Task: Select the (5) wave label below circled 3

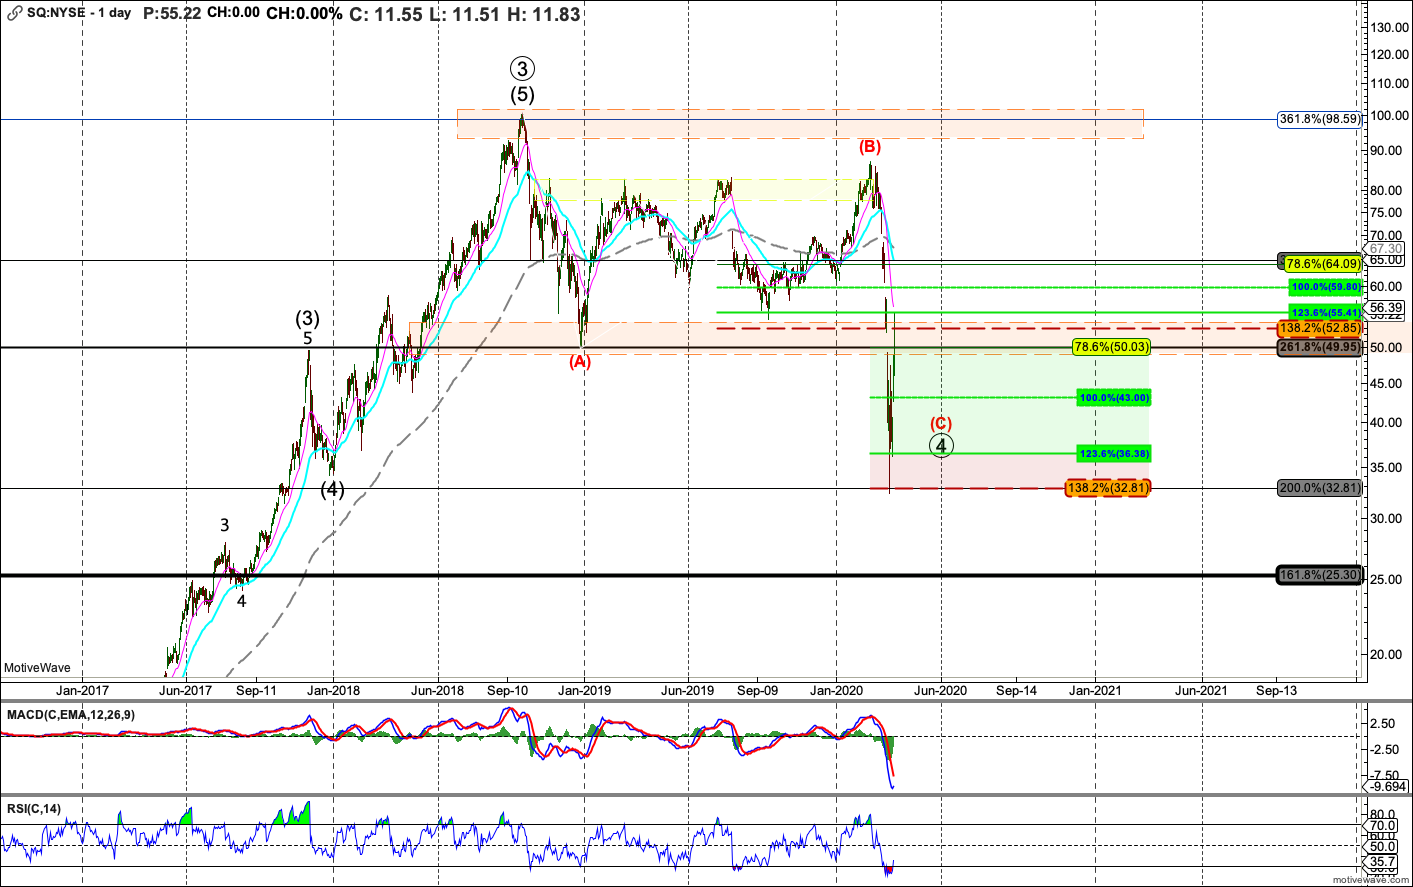Action: [522, 95]
